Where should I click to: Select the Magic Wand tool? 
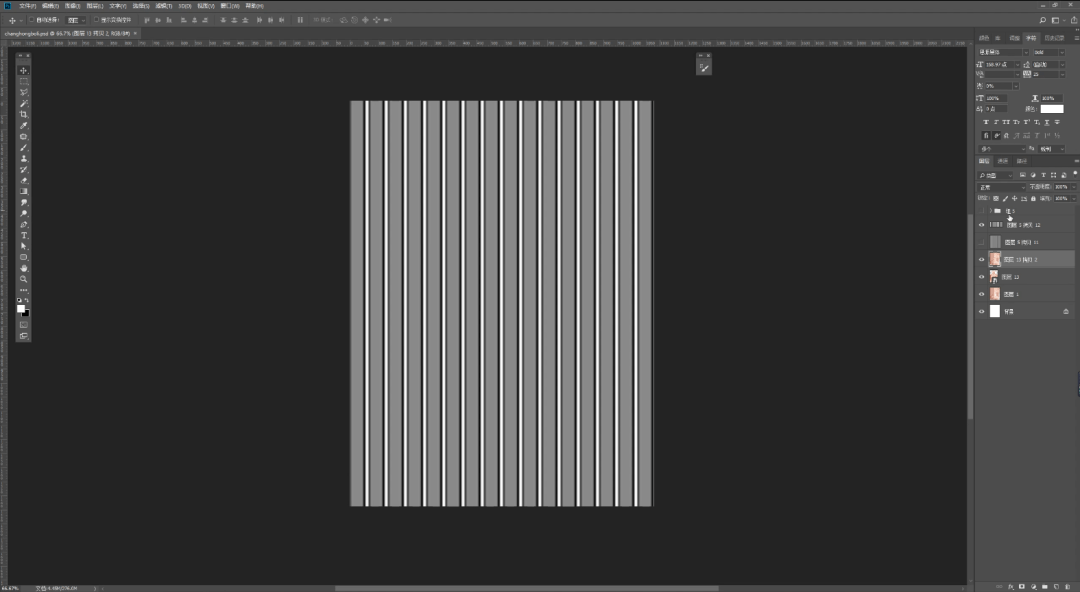click(24, 103)
